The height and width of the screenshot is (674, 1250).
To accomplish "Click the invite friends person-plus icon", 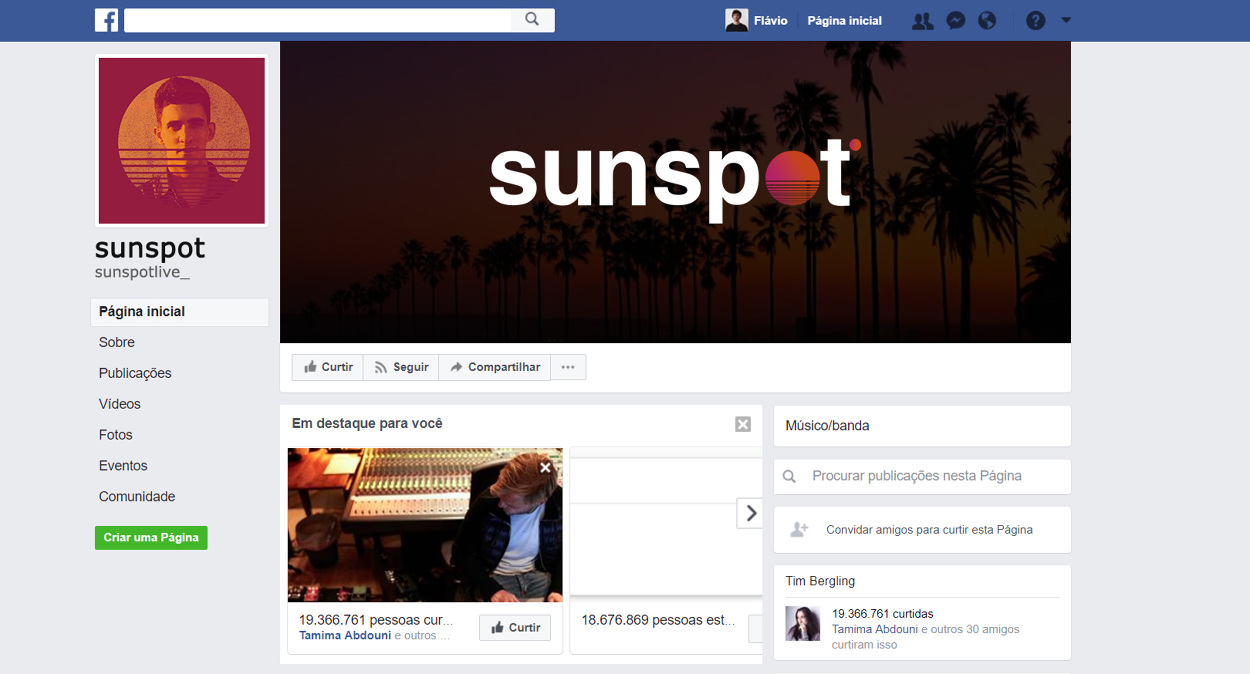I will coord(799,530).
